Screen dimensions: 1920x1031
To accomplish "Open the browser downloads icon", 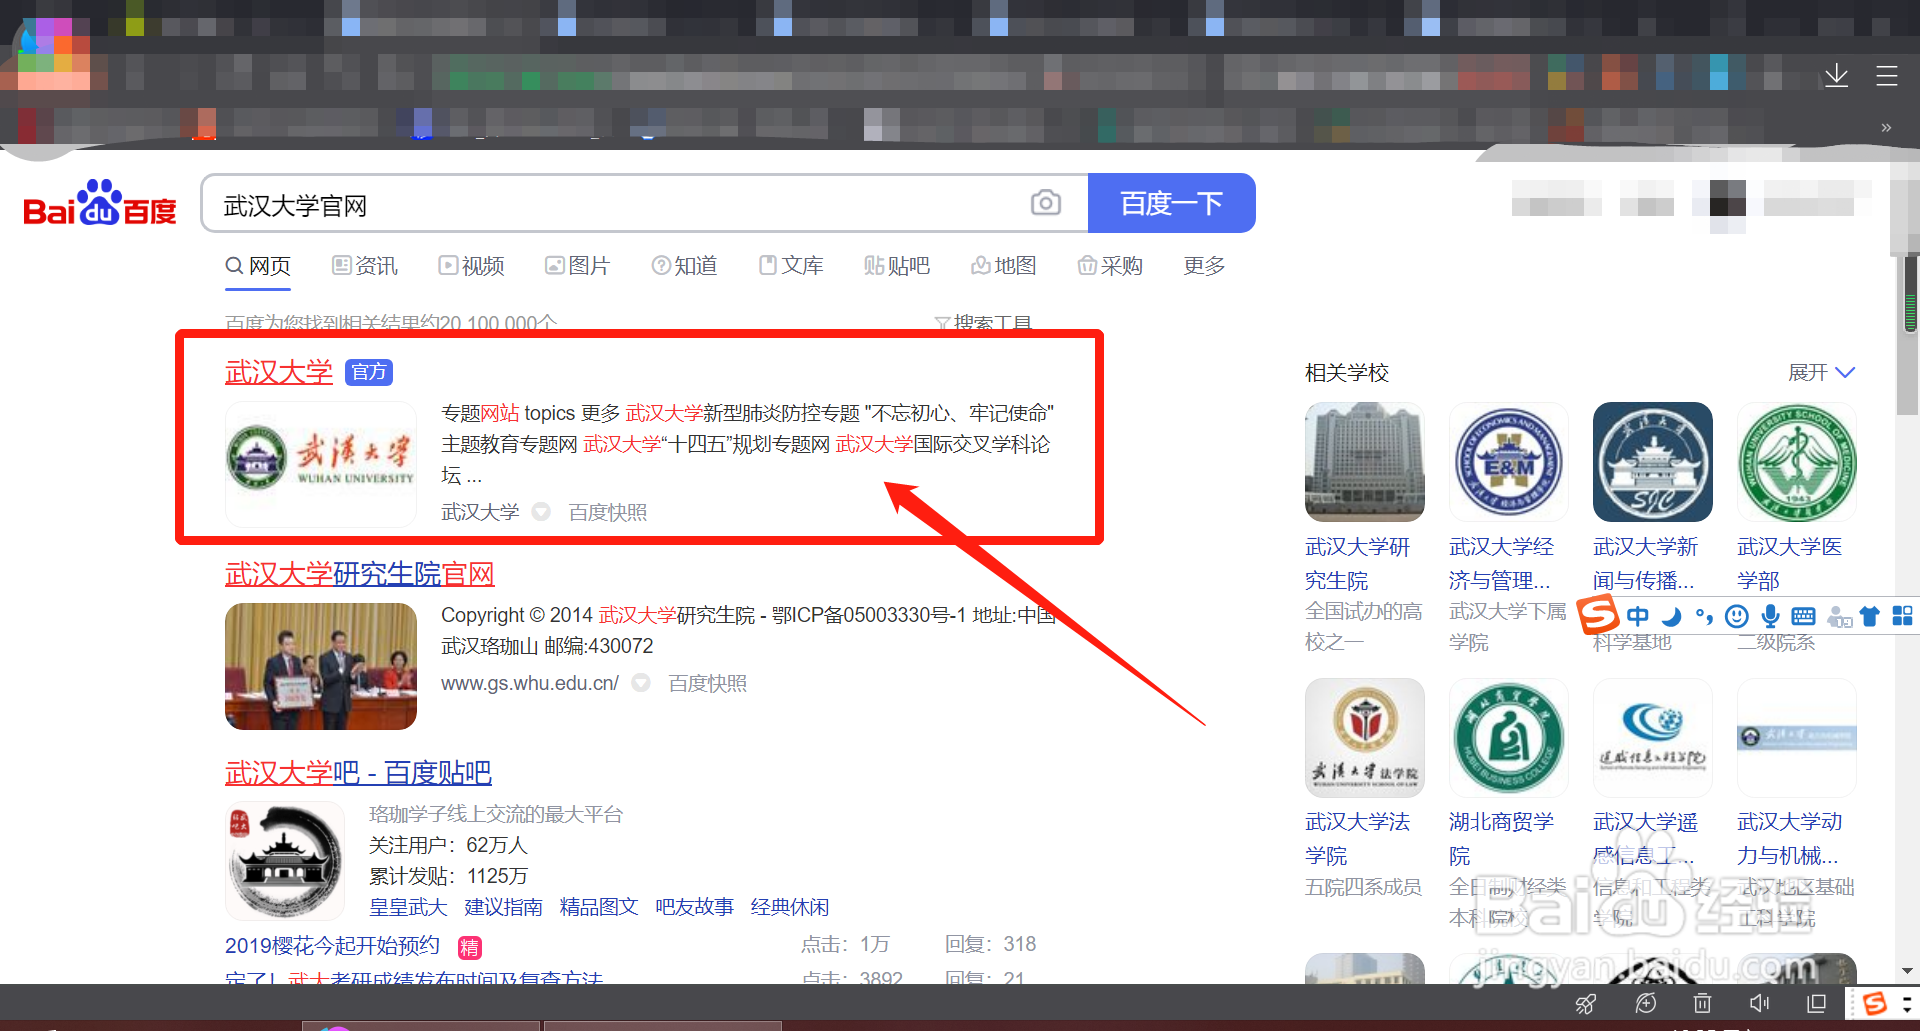I will pyautogui.click(x=1836, y=75).
